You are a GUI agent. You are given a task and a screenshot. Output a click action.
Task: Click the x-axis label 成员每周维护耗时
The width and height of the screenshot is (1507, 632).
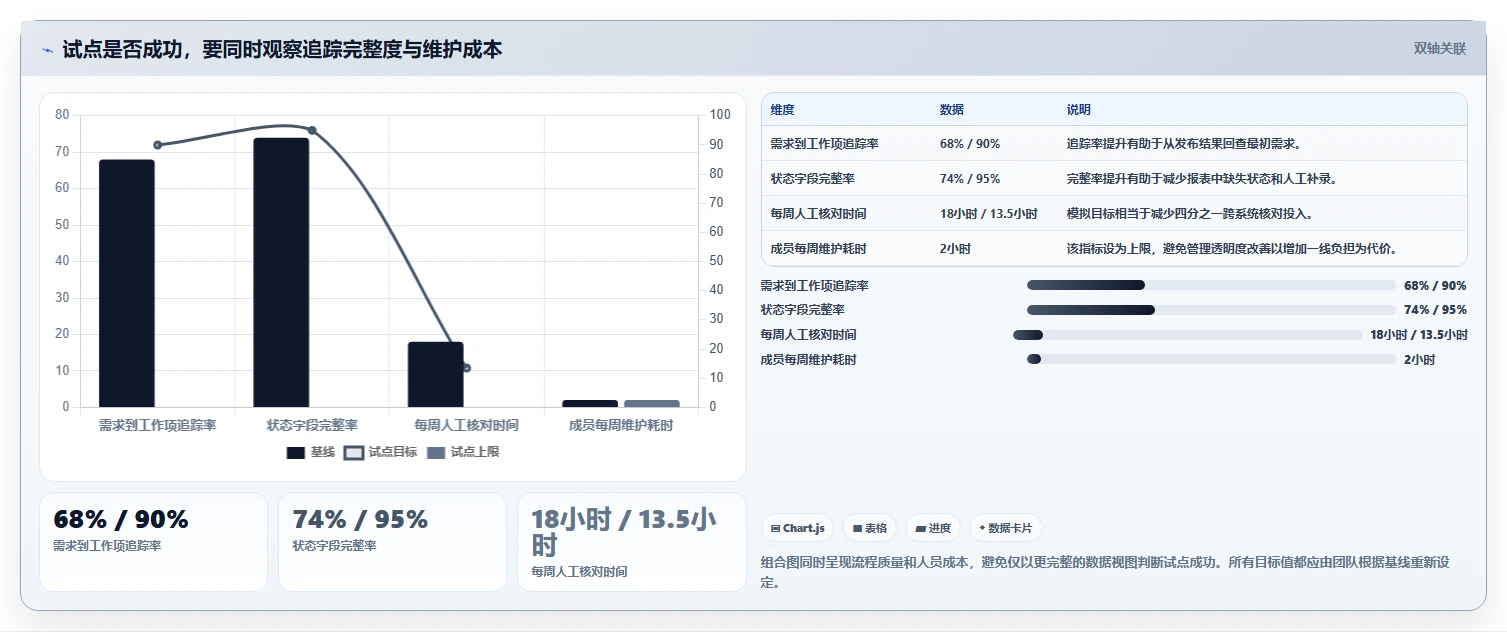[621, 425]
